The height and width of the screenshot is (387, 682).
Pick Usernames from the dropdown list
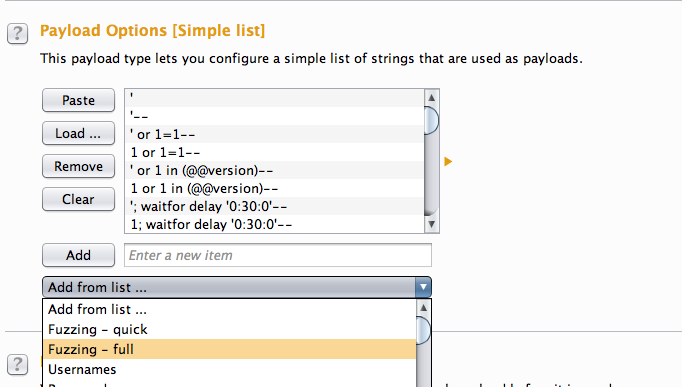(x=229, y=369)
